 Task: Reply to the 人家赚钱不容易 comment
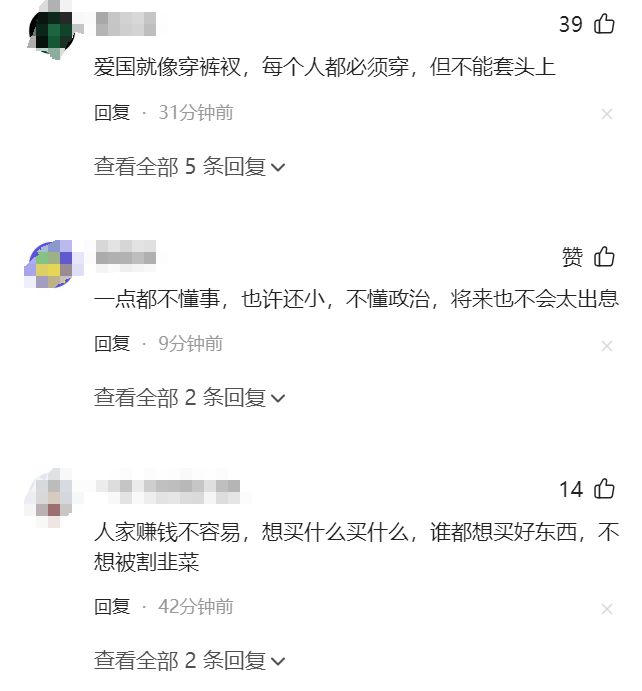tap(112, 606)
